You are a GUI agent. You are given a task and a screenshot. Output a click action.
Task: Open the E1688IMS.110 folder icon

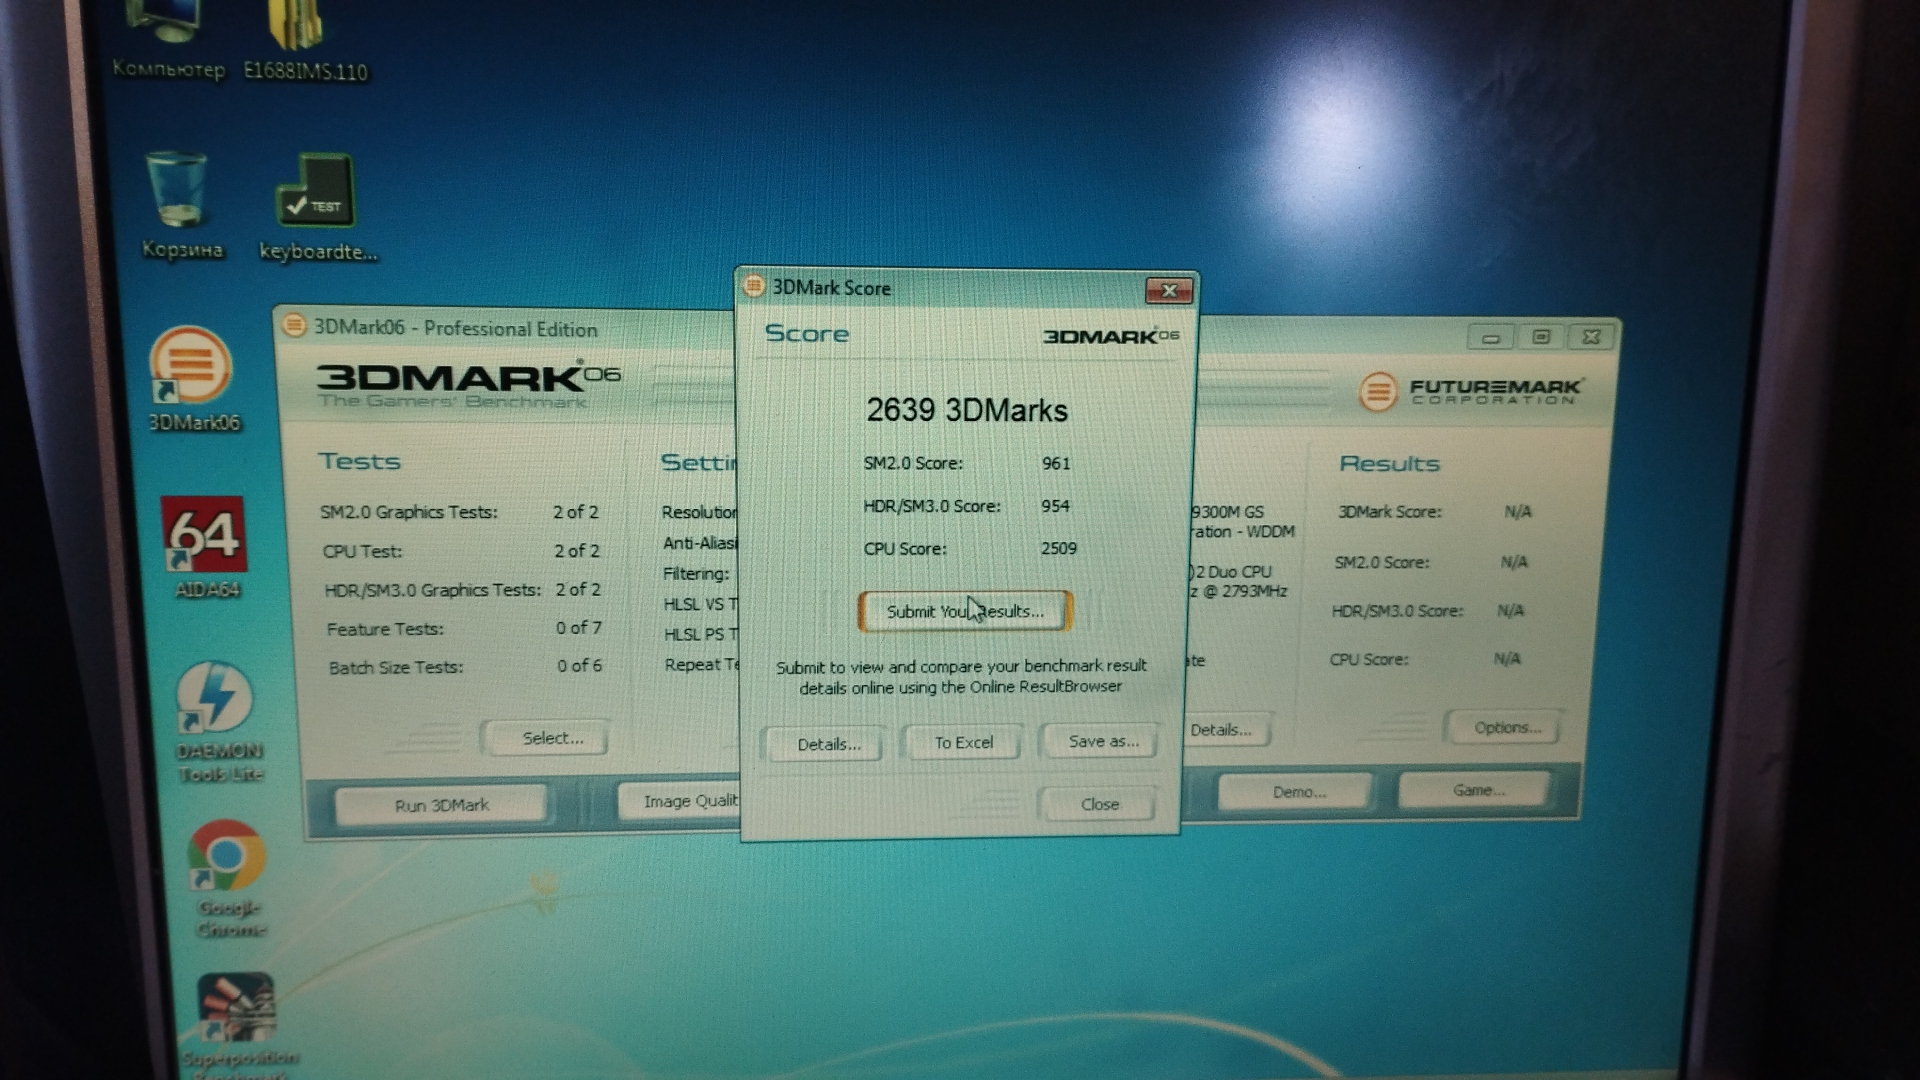(x=305, y=40)
